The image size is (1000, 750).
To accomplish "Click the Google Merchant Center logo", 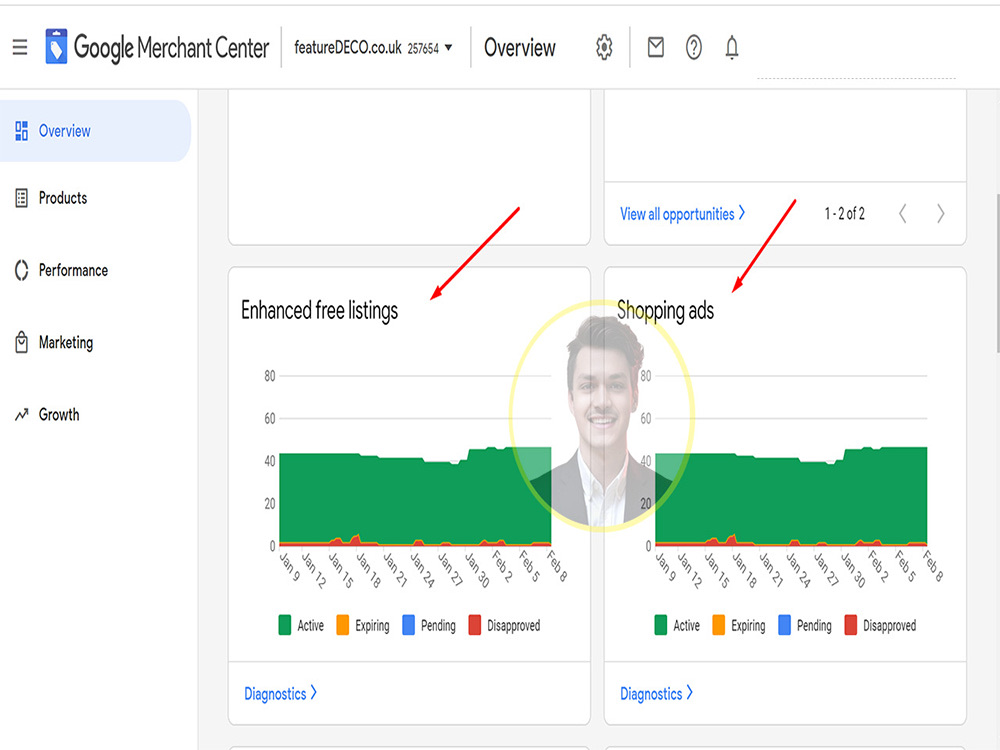I will (157, 47).
